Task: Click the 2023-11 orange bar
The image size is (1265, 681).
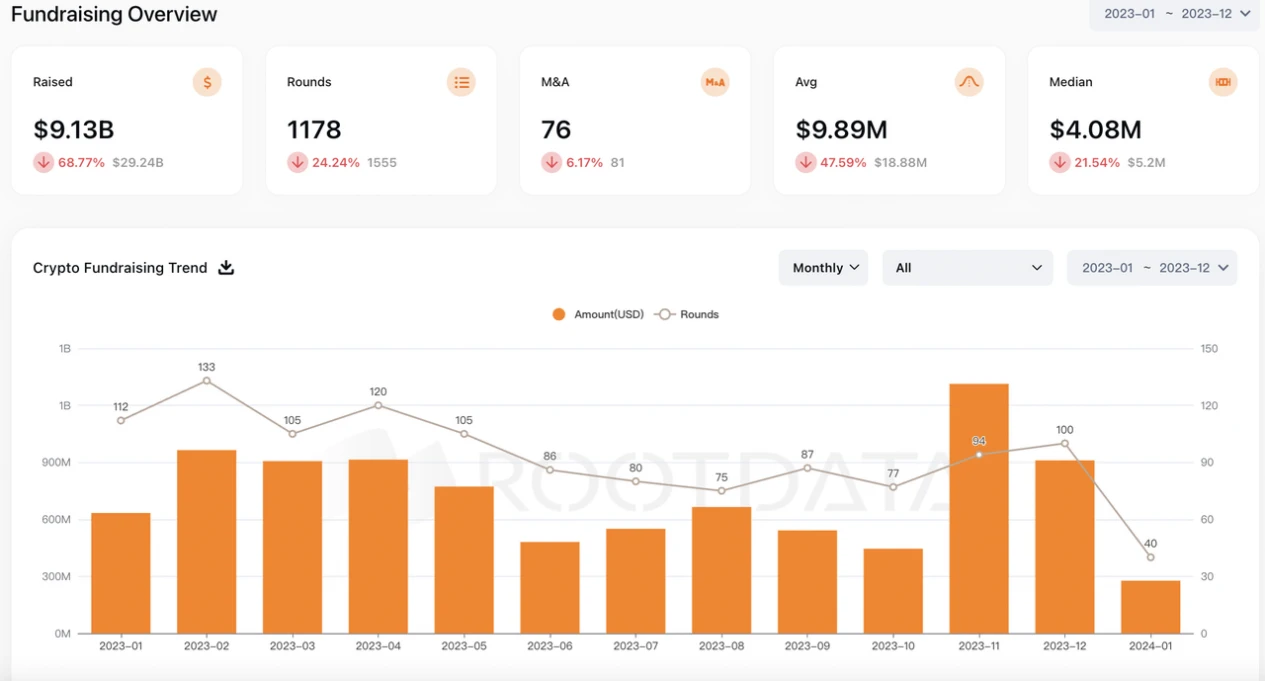Action: coord(979,508)
